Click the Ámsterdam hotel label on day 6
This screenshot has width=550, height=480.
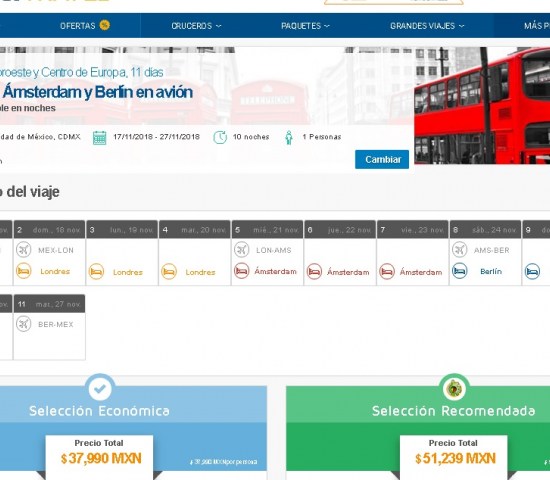348,272
